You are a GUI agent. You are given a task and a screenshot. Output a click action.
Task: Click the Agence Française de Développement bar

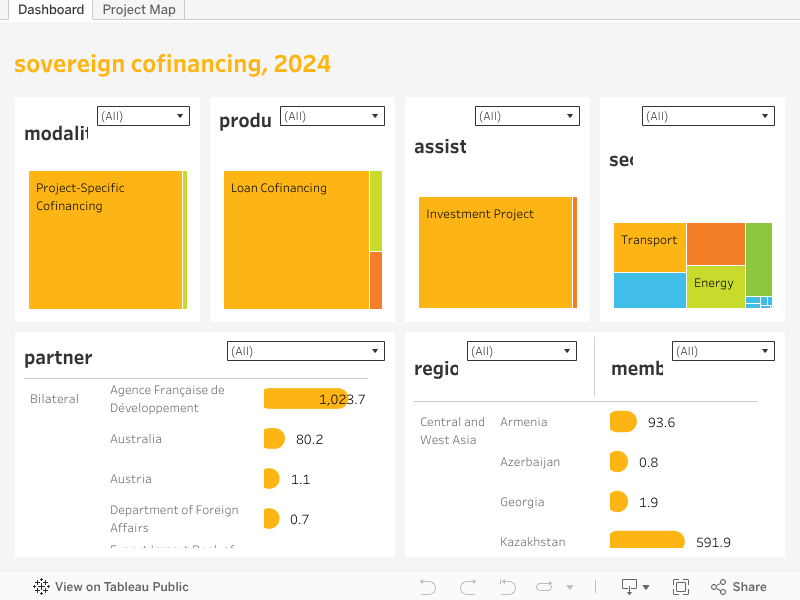point(305,399)
